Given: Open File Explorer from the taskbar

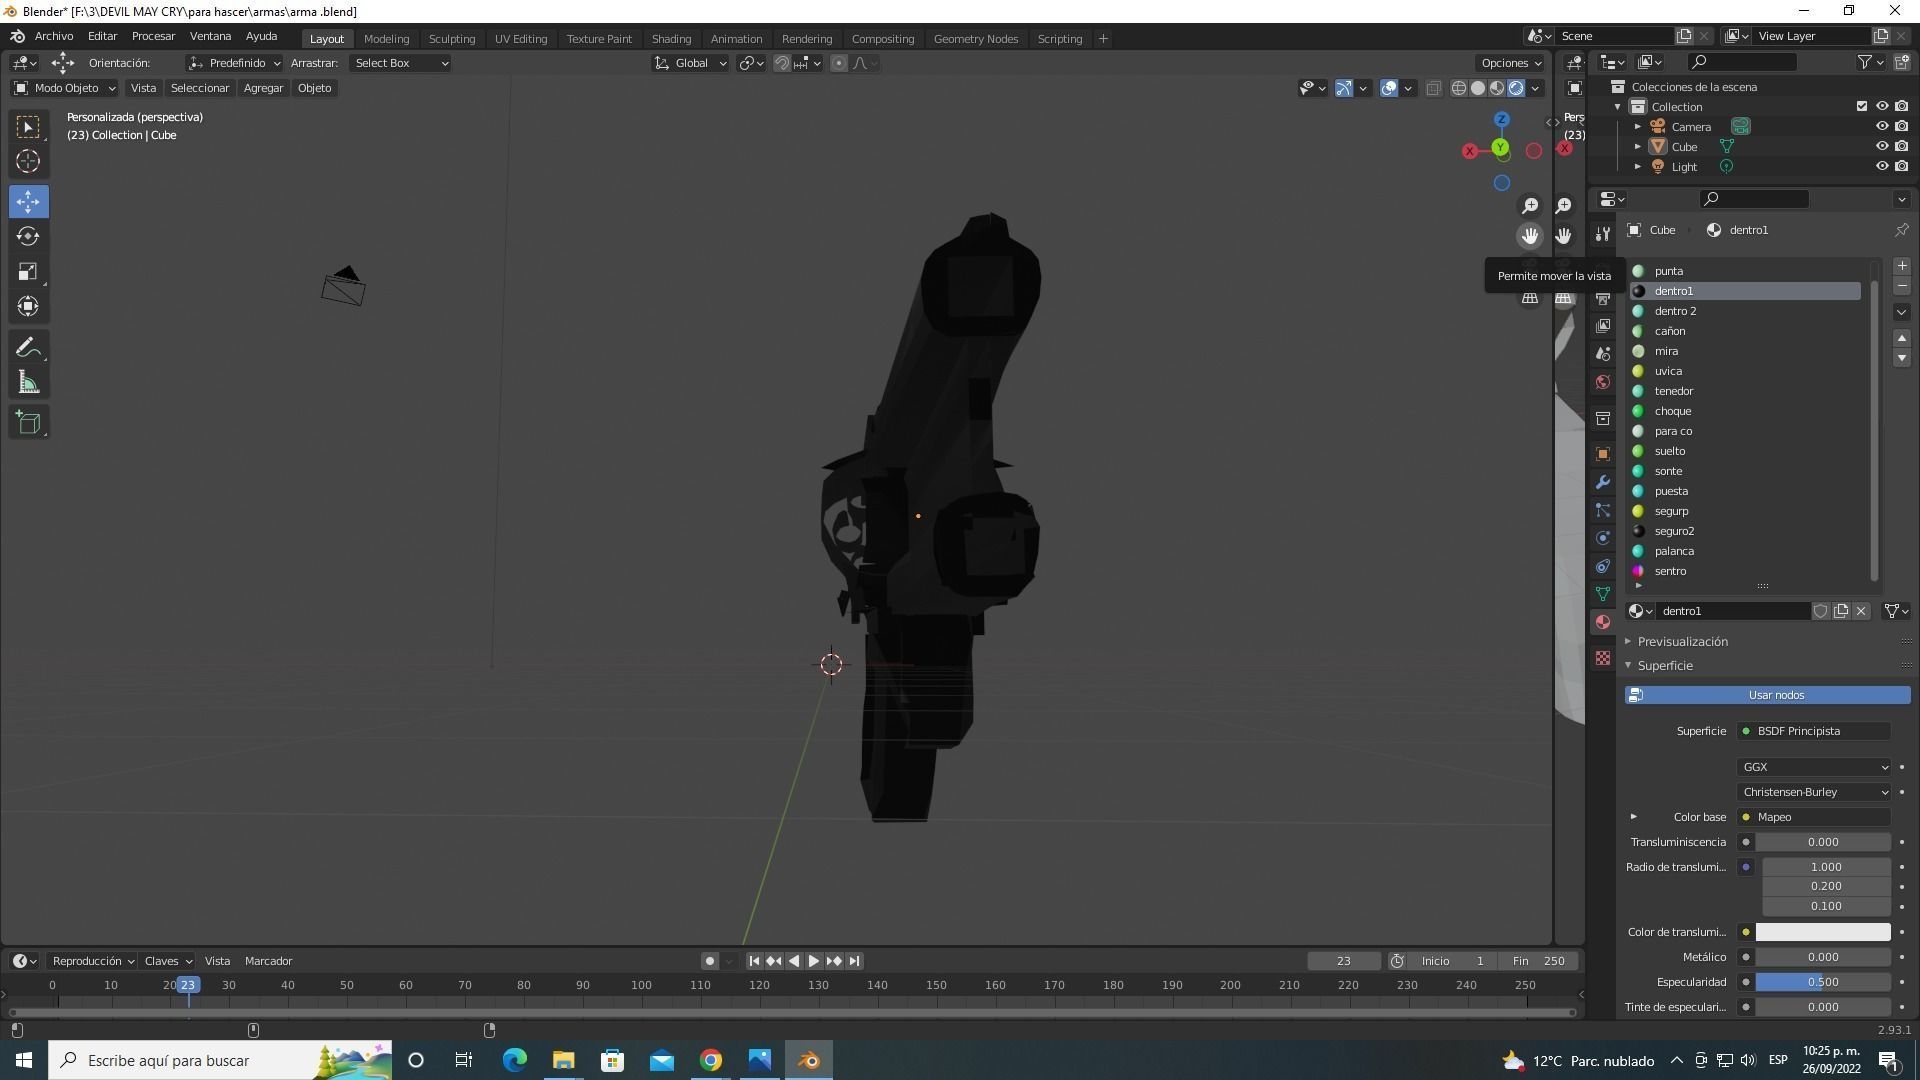Looking at the screenshot, I should 563,1060.
